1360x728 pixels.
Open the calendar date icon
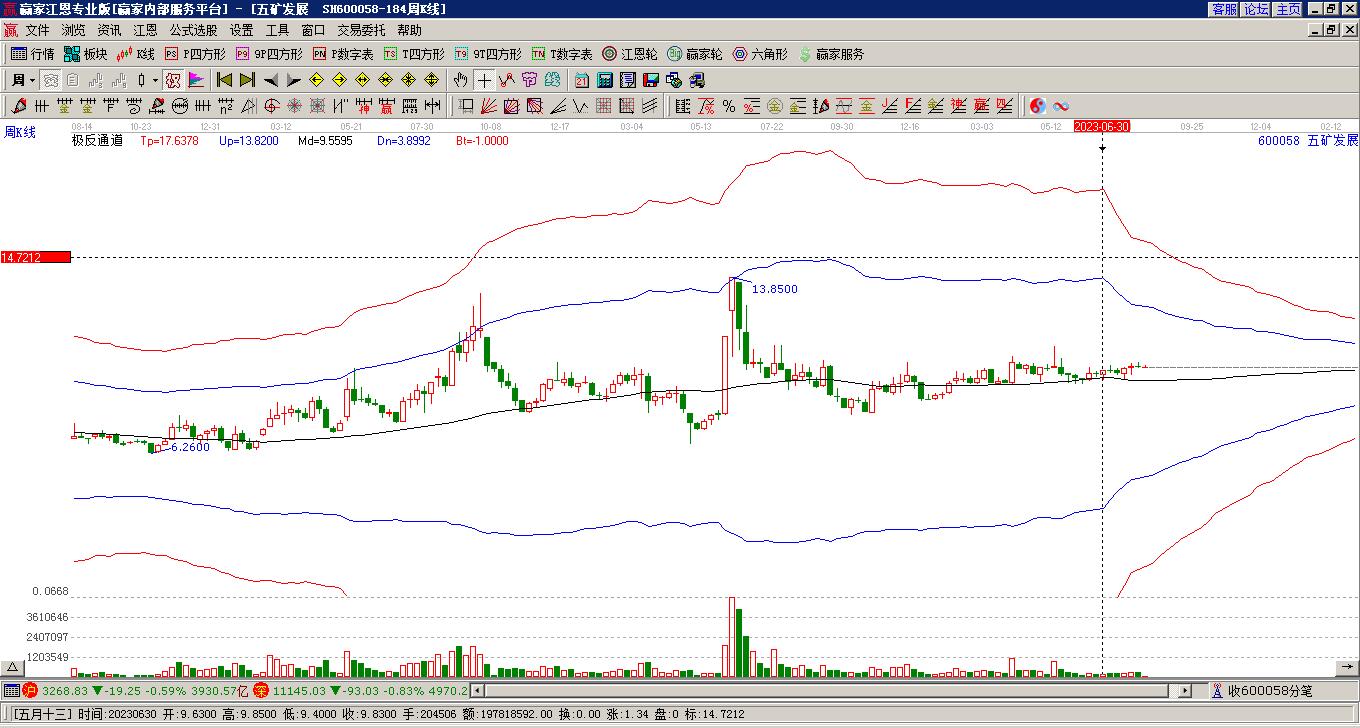pos(582,80)
